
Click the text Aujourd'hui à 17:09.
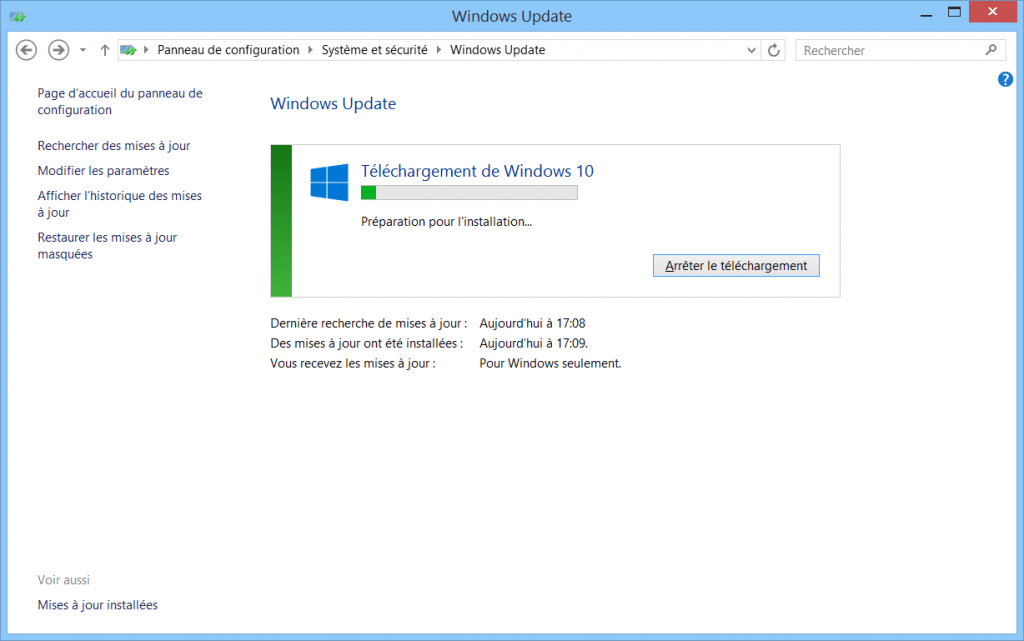tap(534, 343)
